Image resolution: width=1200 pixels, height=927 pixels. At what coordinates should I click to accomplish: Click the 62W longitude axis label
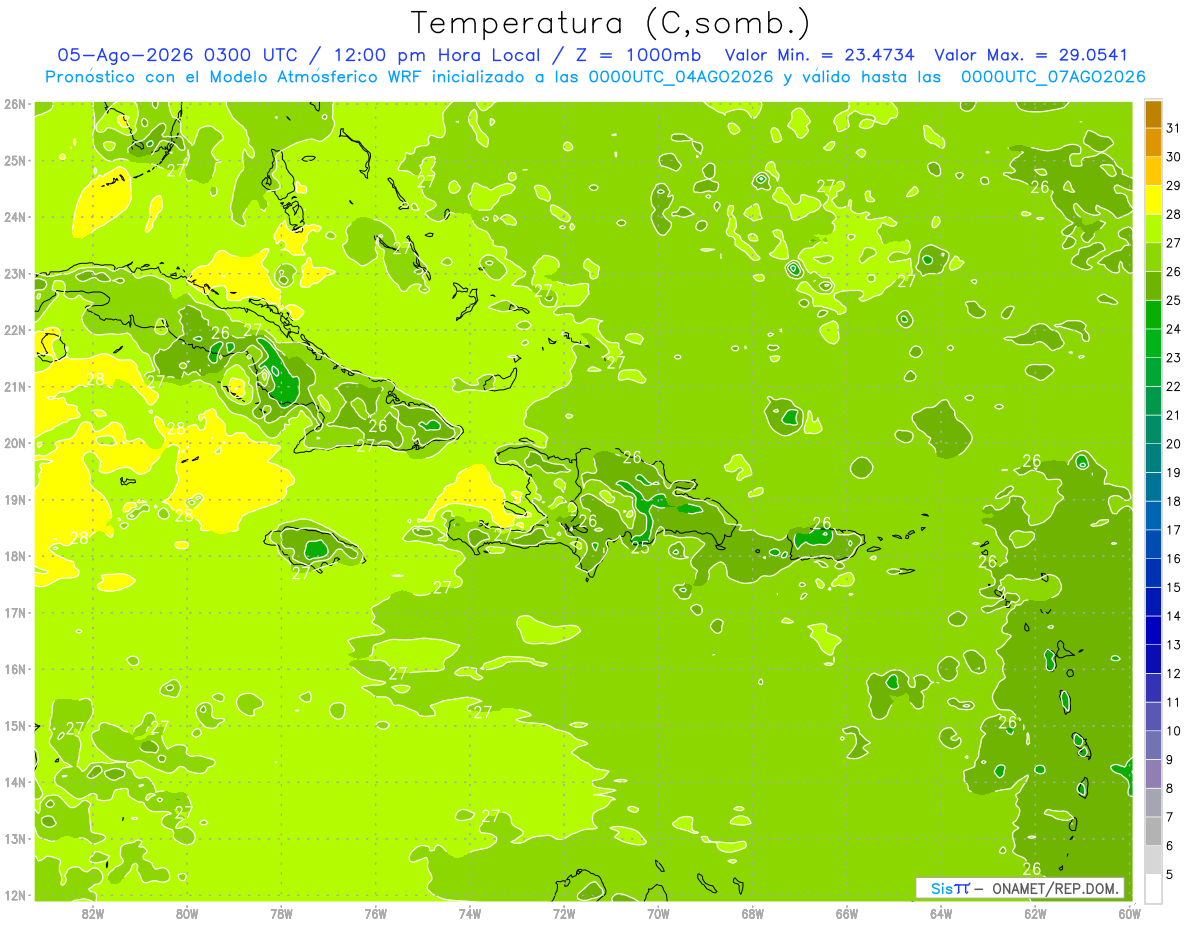pyautogui.click(x=1035, y=913)
